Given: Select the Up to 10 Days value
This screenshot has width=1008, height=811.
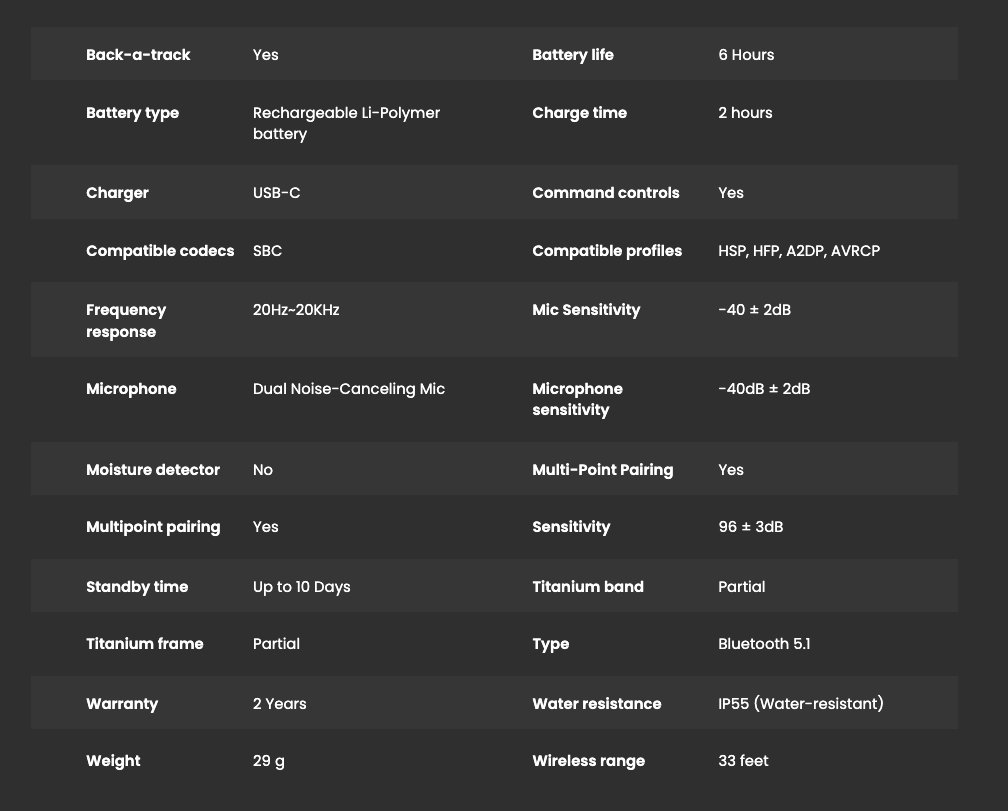Looking at the screenshot, I should (302, 587).
